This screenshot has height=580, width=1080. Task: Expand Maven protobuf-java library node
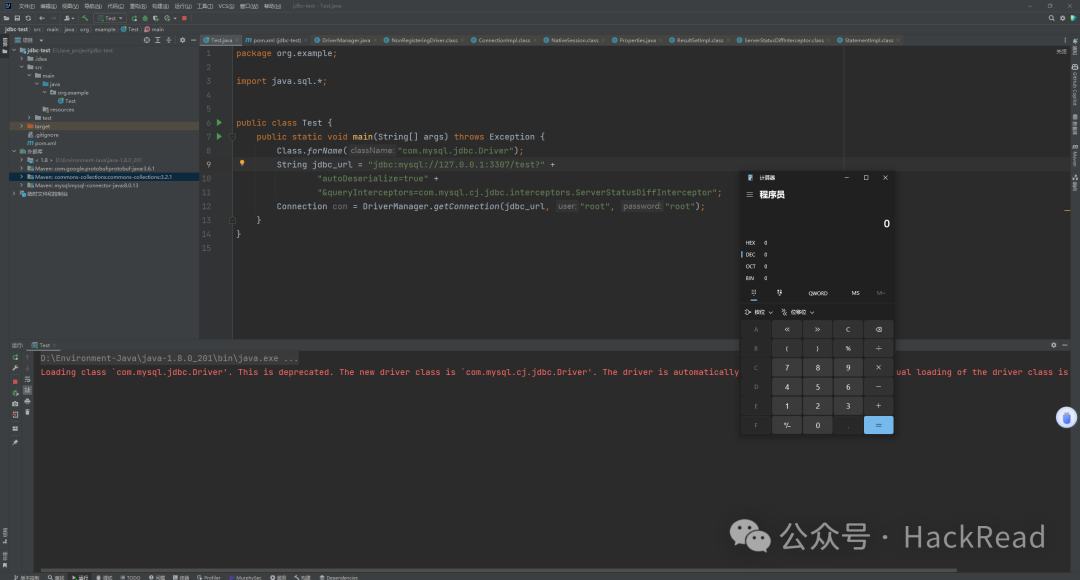(22, 168)
